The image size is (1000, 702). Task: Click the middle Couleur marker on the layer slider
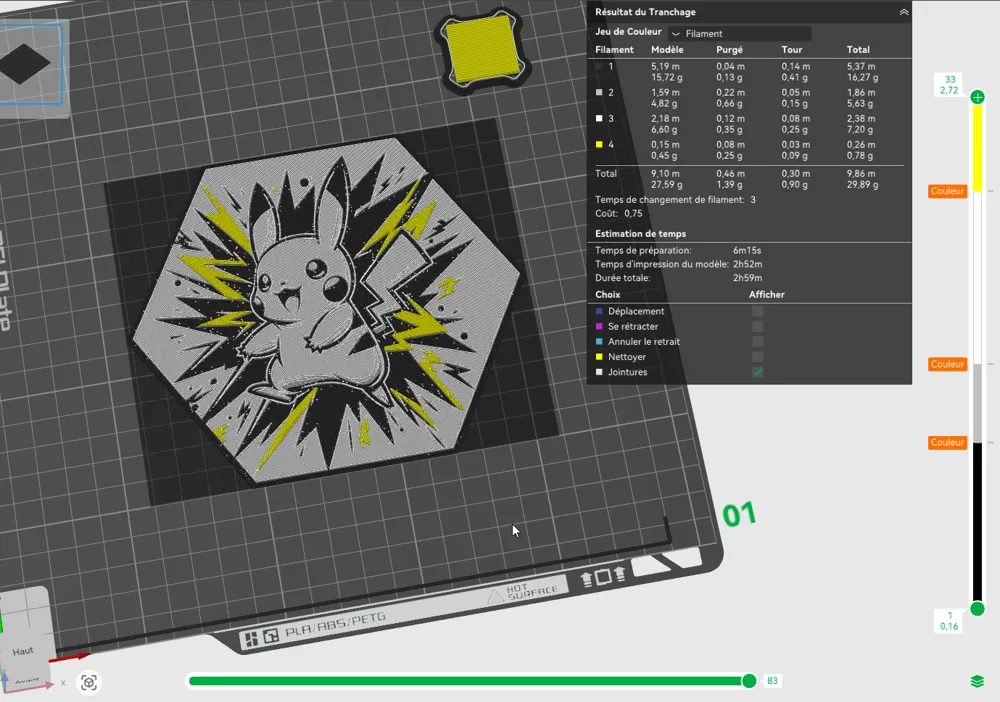[x=947, y=364]
